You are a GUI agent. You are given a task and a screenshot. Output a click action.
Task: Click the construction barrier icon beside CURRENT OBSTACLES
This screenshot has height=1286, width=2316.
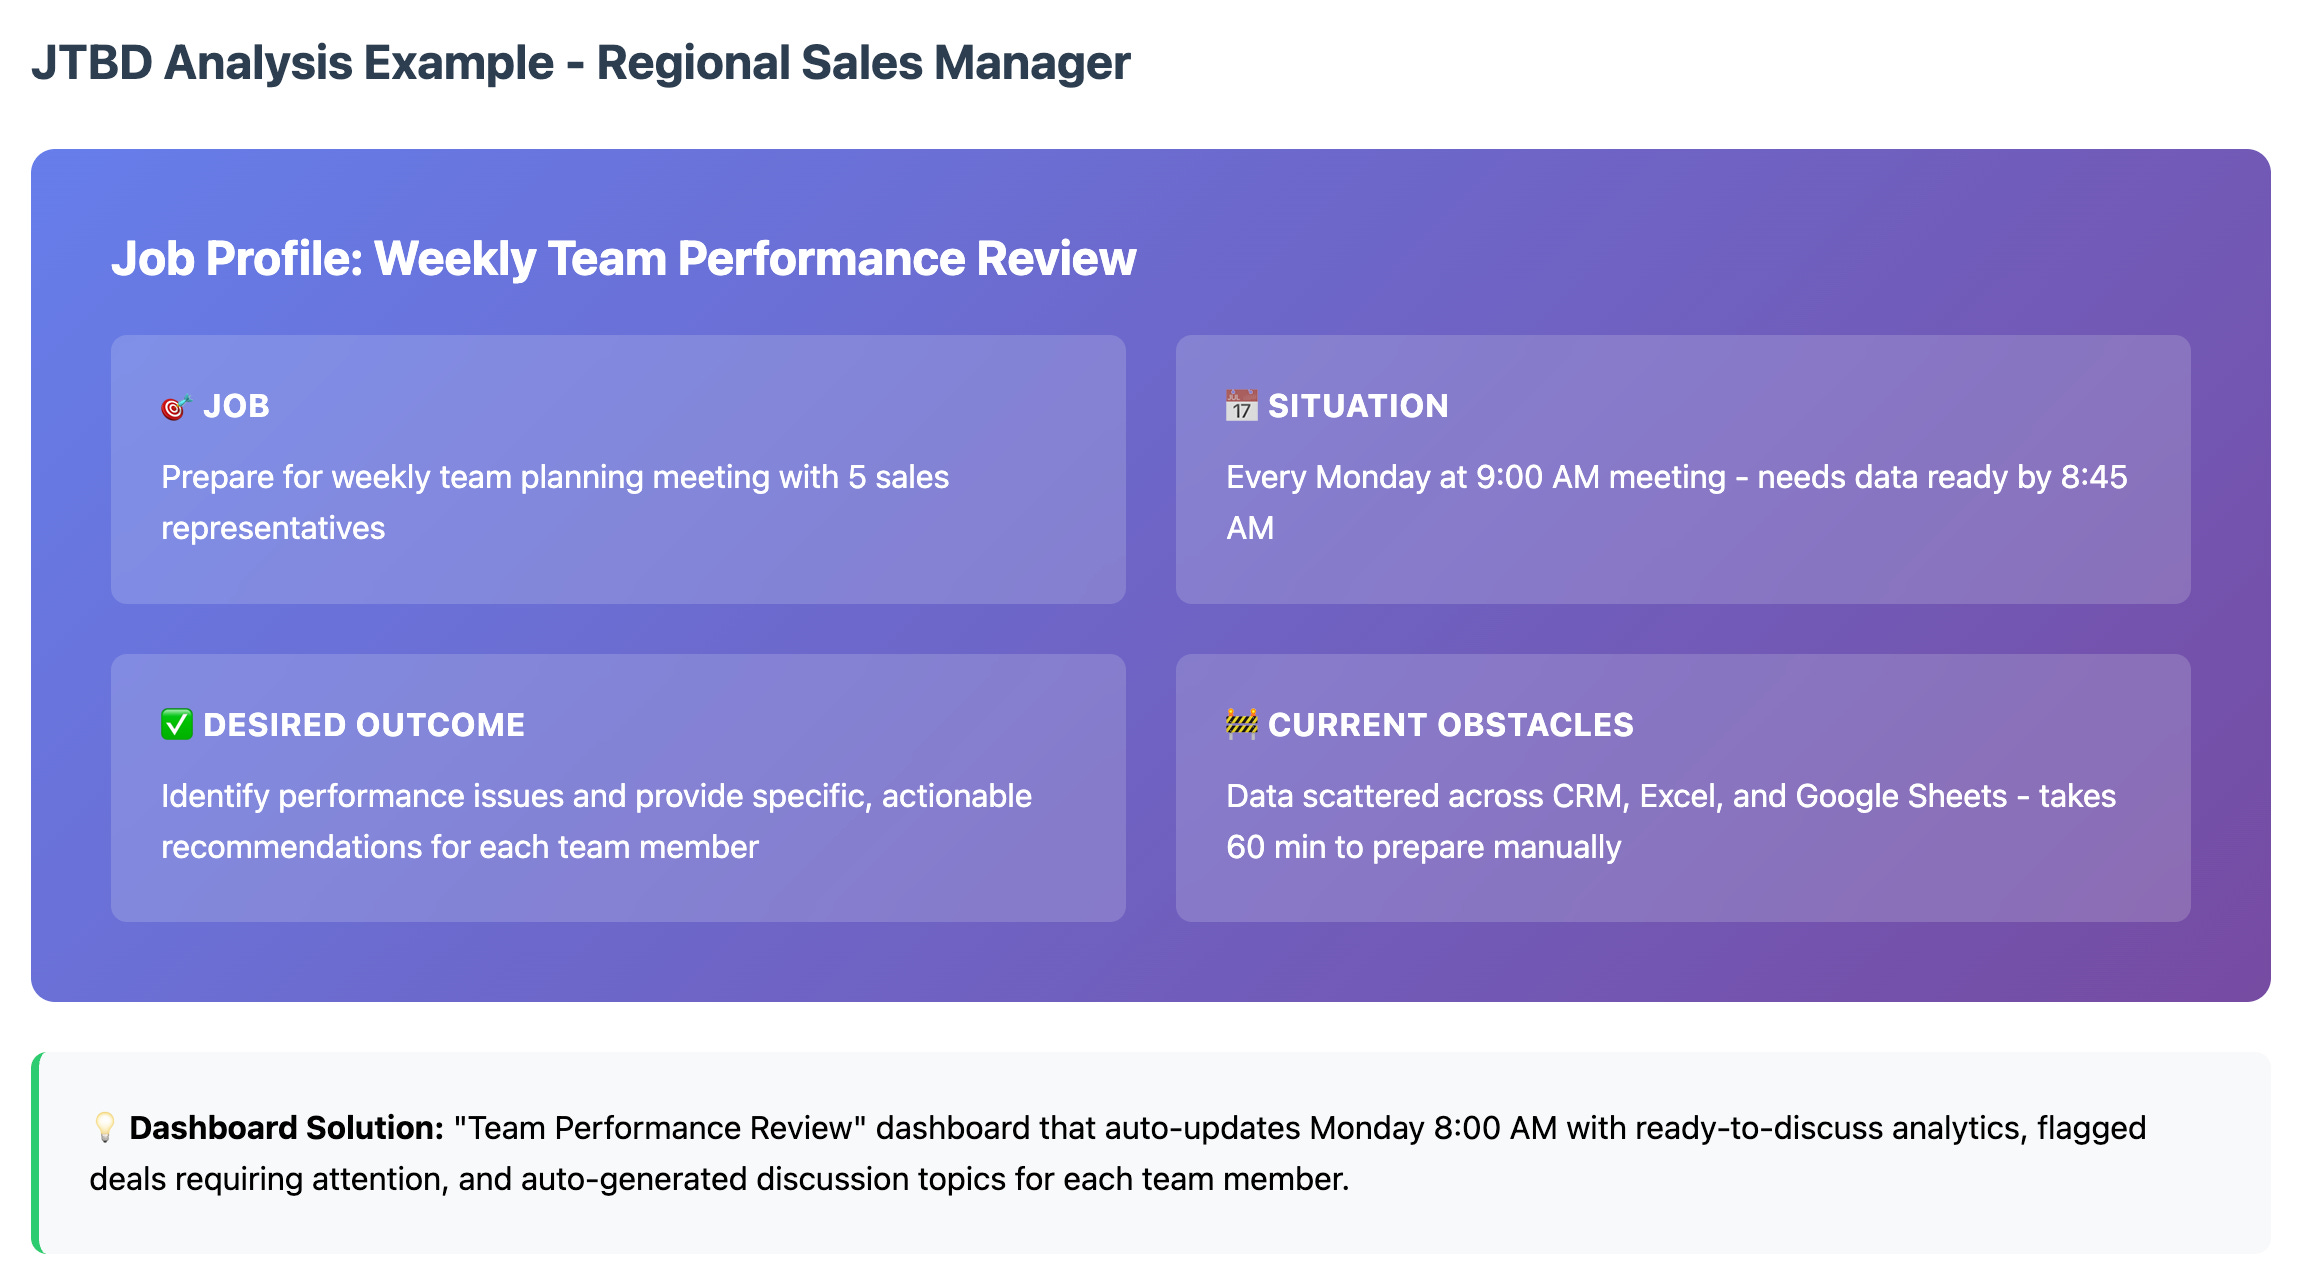click(x=1241, y=724)
